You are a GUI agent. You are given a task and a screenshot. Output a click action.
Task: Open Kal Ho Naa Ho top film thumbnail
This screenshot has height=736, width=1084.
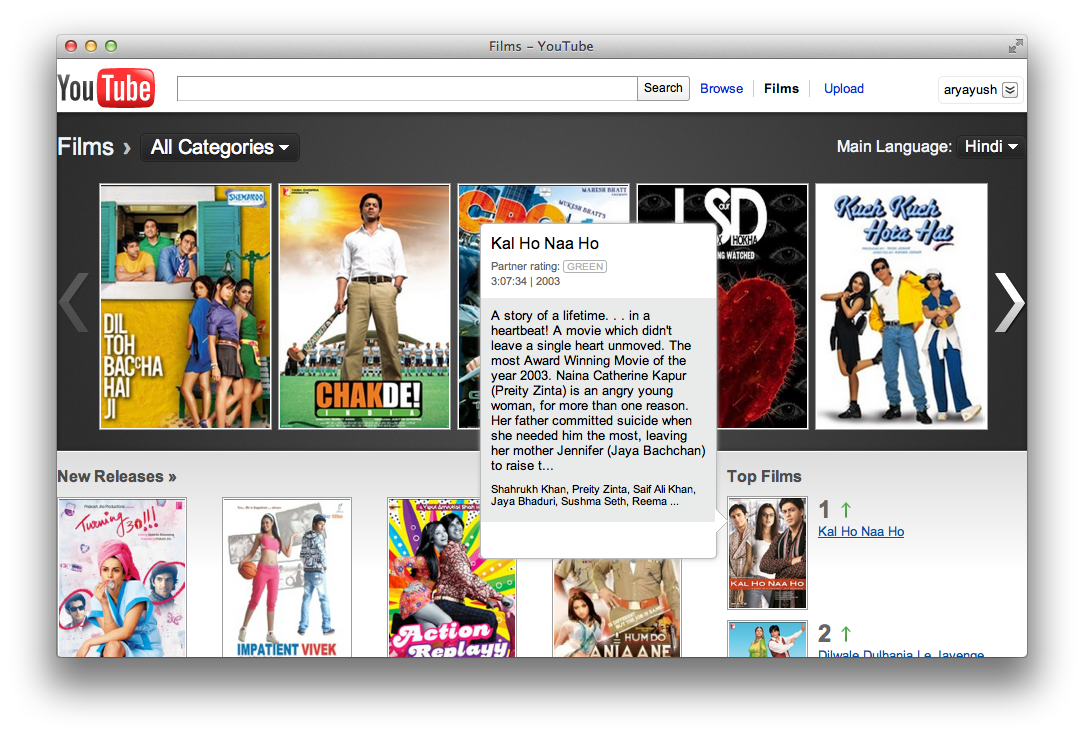[767, 553]
